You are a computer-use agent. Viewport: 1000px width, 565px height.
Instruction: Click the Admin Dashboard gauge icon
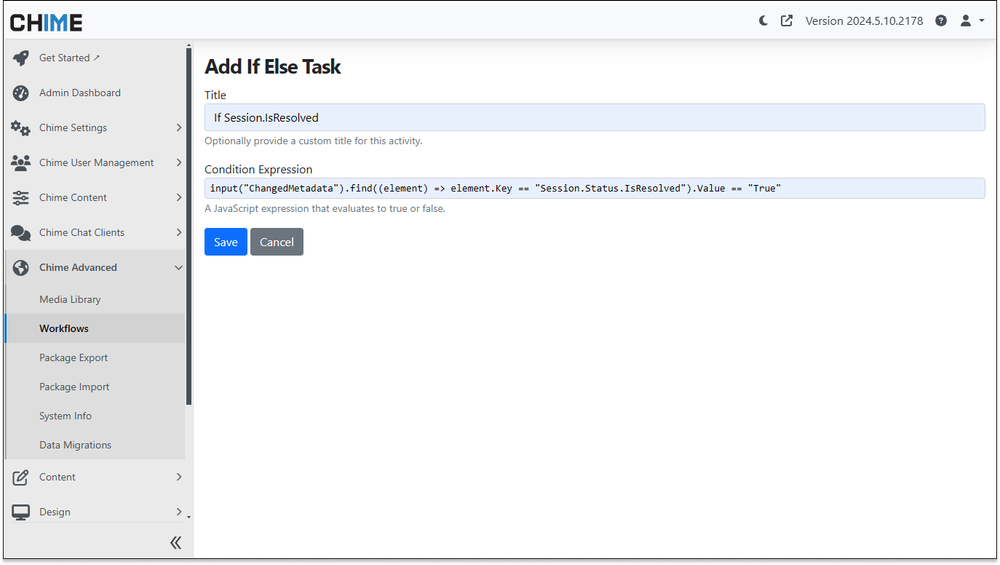click(x=21, y=93)
